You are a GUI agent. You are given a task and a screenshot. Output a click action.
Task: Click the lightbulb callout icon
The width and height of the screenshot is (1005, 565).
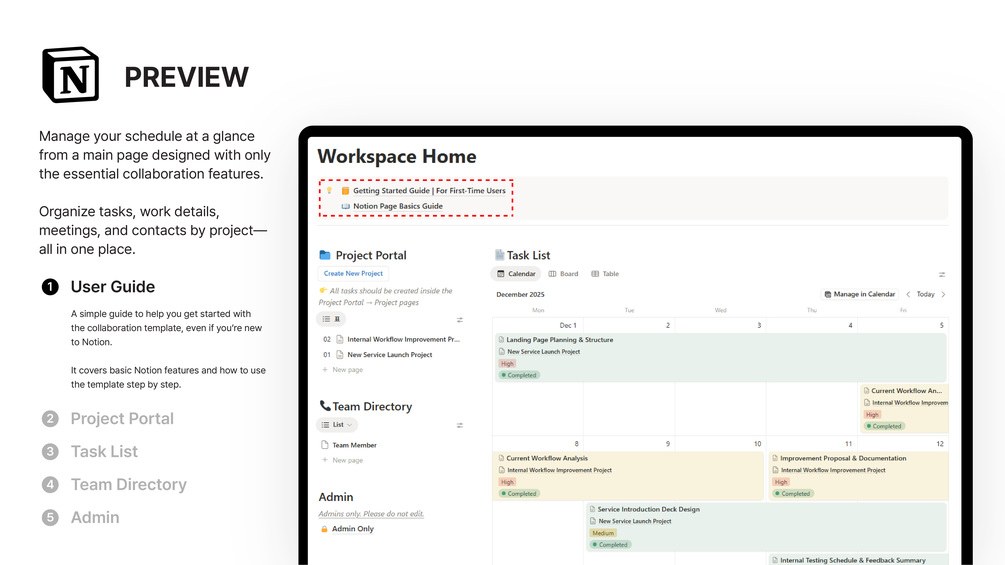click(x=329, y=191)
